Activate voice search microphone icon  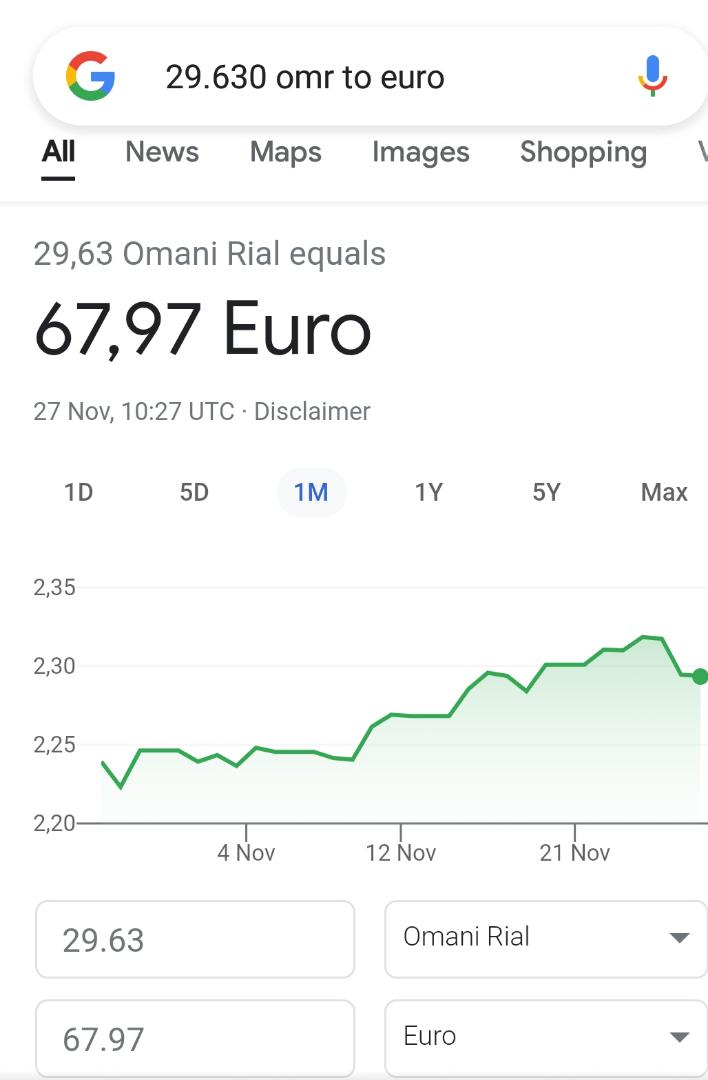(x=652, y=76)
